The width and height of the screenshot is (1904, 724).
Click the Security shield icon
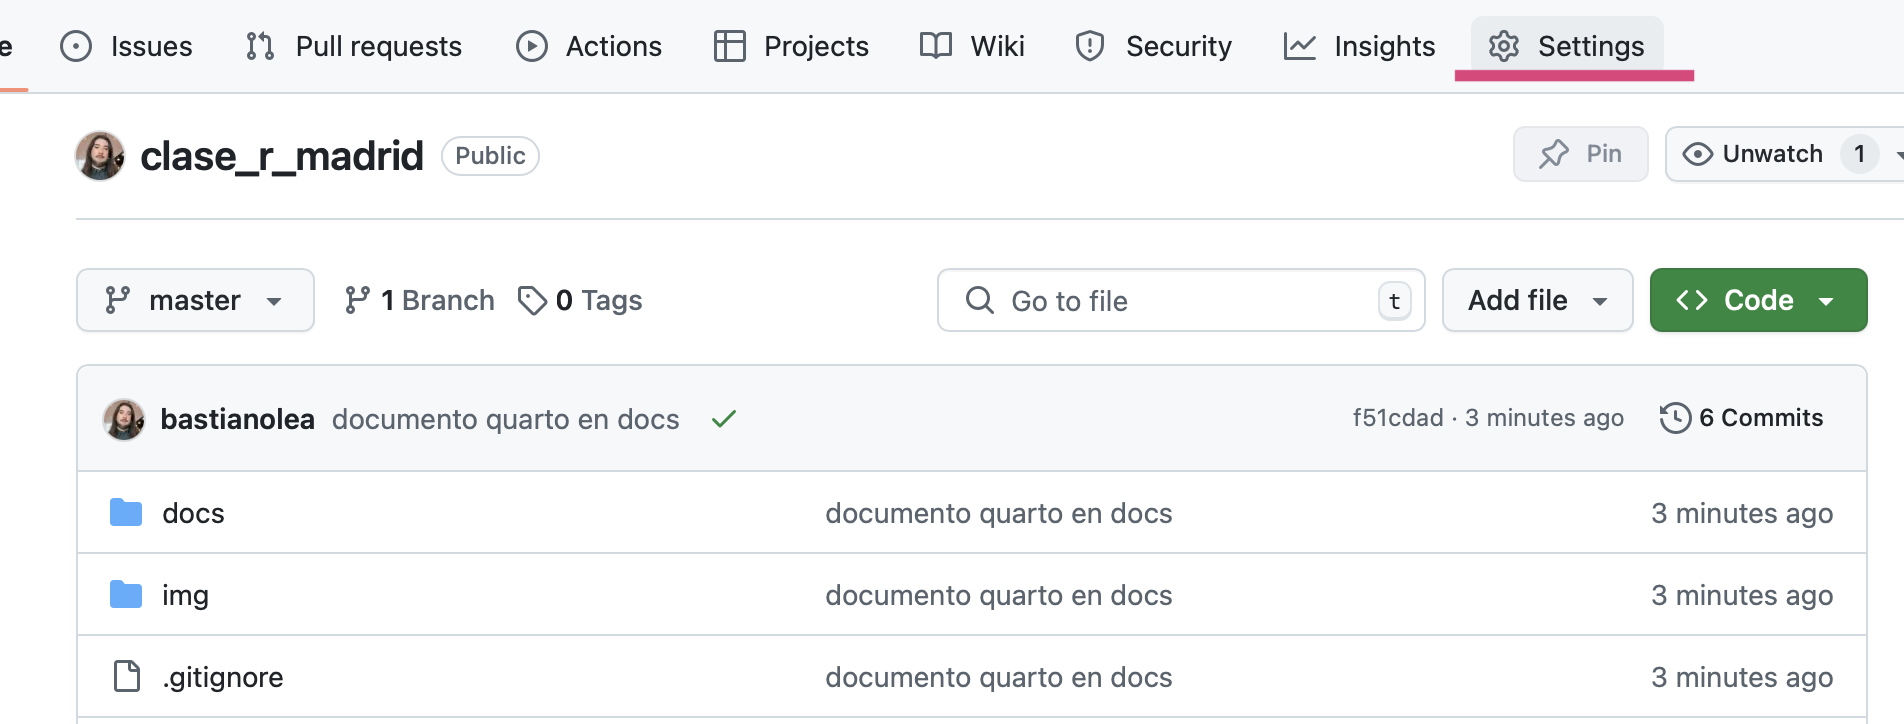click(1090, 46)
